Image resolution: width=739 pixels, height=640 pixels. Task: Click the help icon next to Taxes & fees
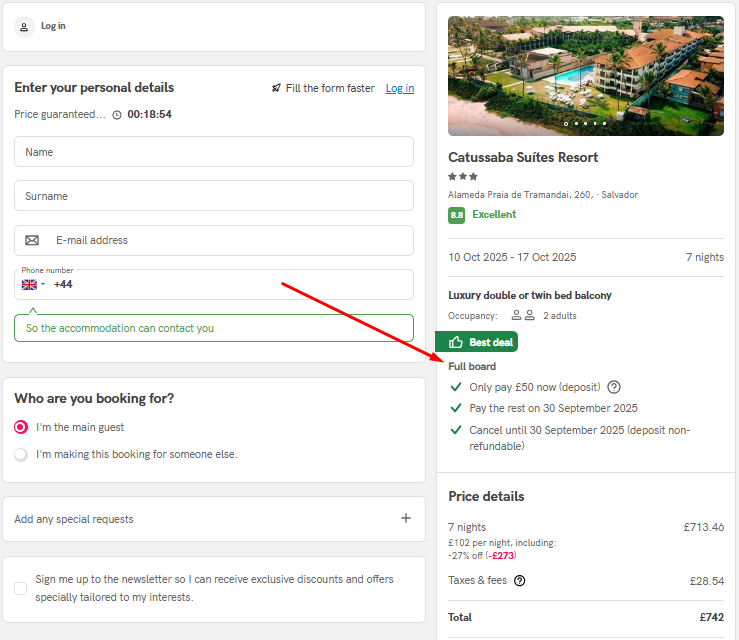(x=519, y=581)
